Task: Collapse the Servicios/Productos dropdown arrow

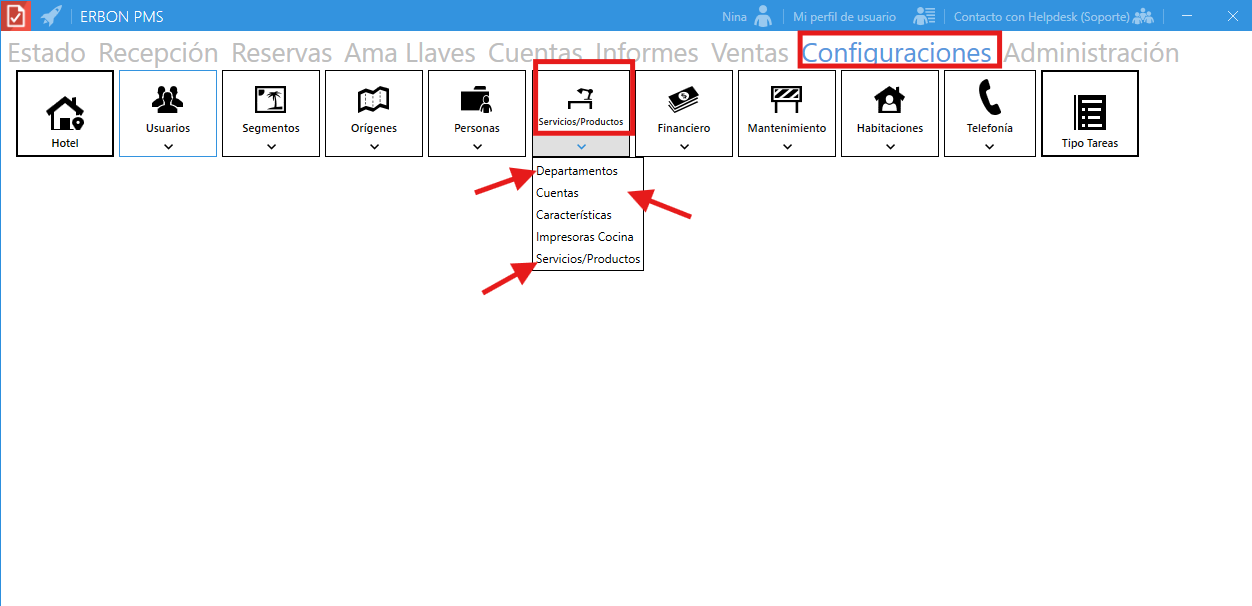Action: coord(581,146)
